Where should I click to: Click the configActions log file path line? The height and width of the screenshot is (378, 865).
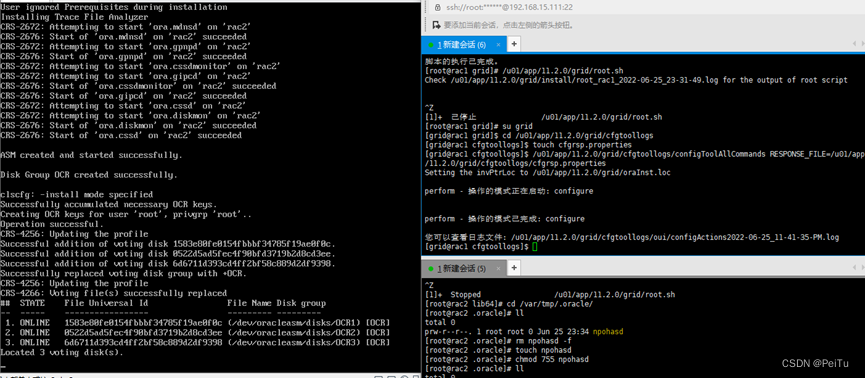[632, 237]
